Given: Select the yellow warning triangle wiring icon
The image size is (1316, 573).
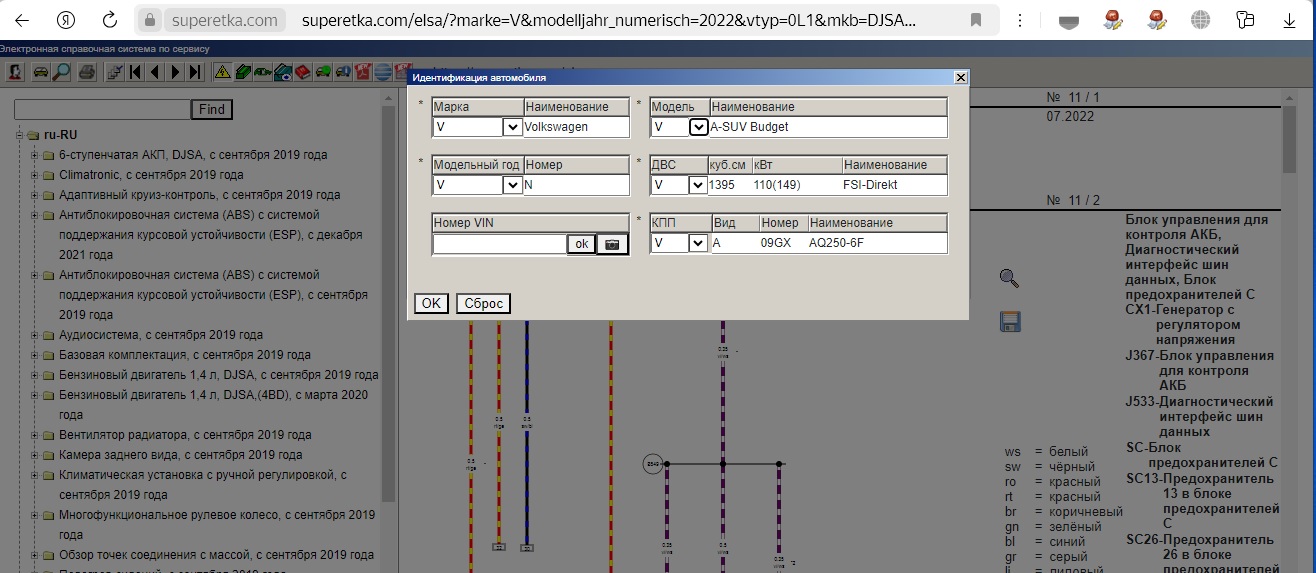Looking at the screenshot, I should point(223,72).
